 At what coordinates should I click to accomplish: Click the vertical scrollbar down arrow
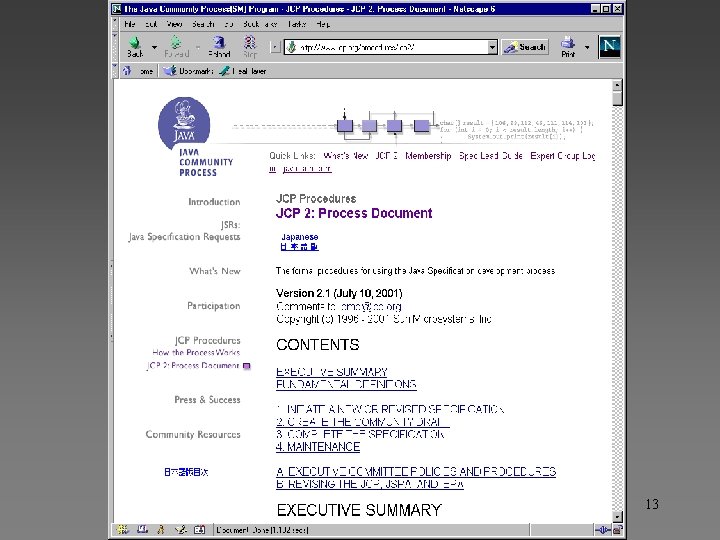617,517
